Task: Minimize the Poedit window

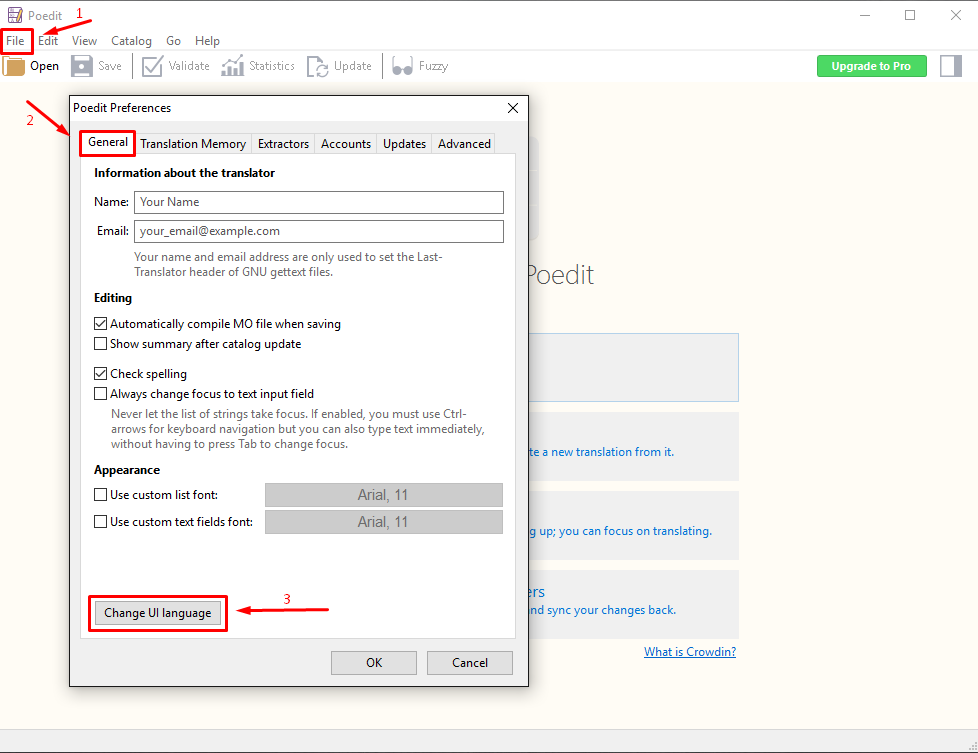Action: (864, 15)
